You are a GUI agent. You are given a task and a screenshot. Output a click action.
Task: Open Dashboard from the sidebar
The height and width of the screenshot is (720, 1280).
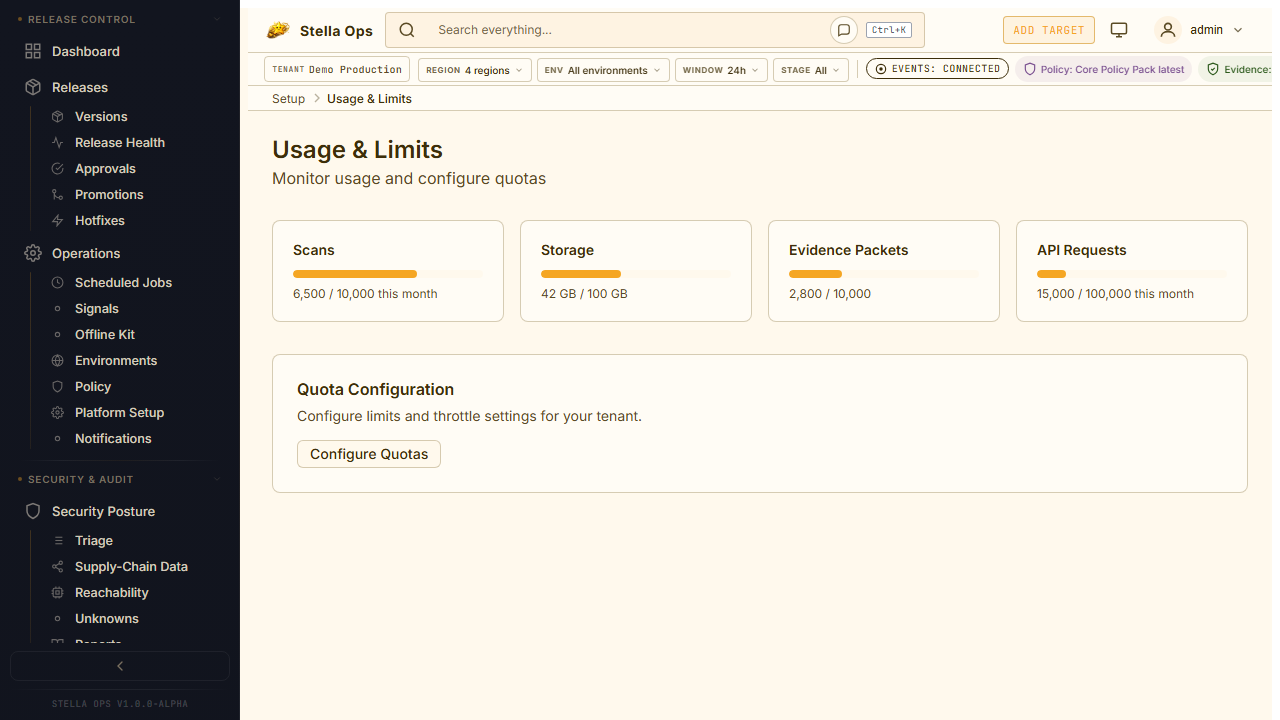[85, 51]
